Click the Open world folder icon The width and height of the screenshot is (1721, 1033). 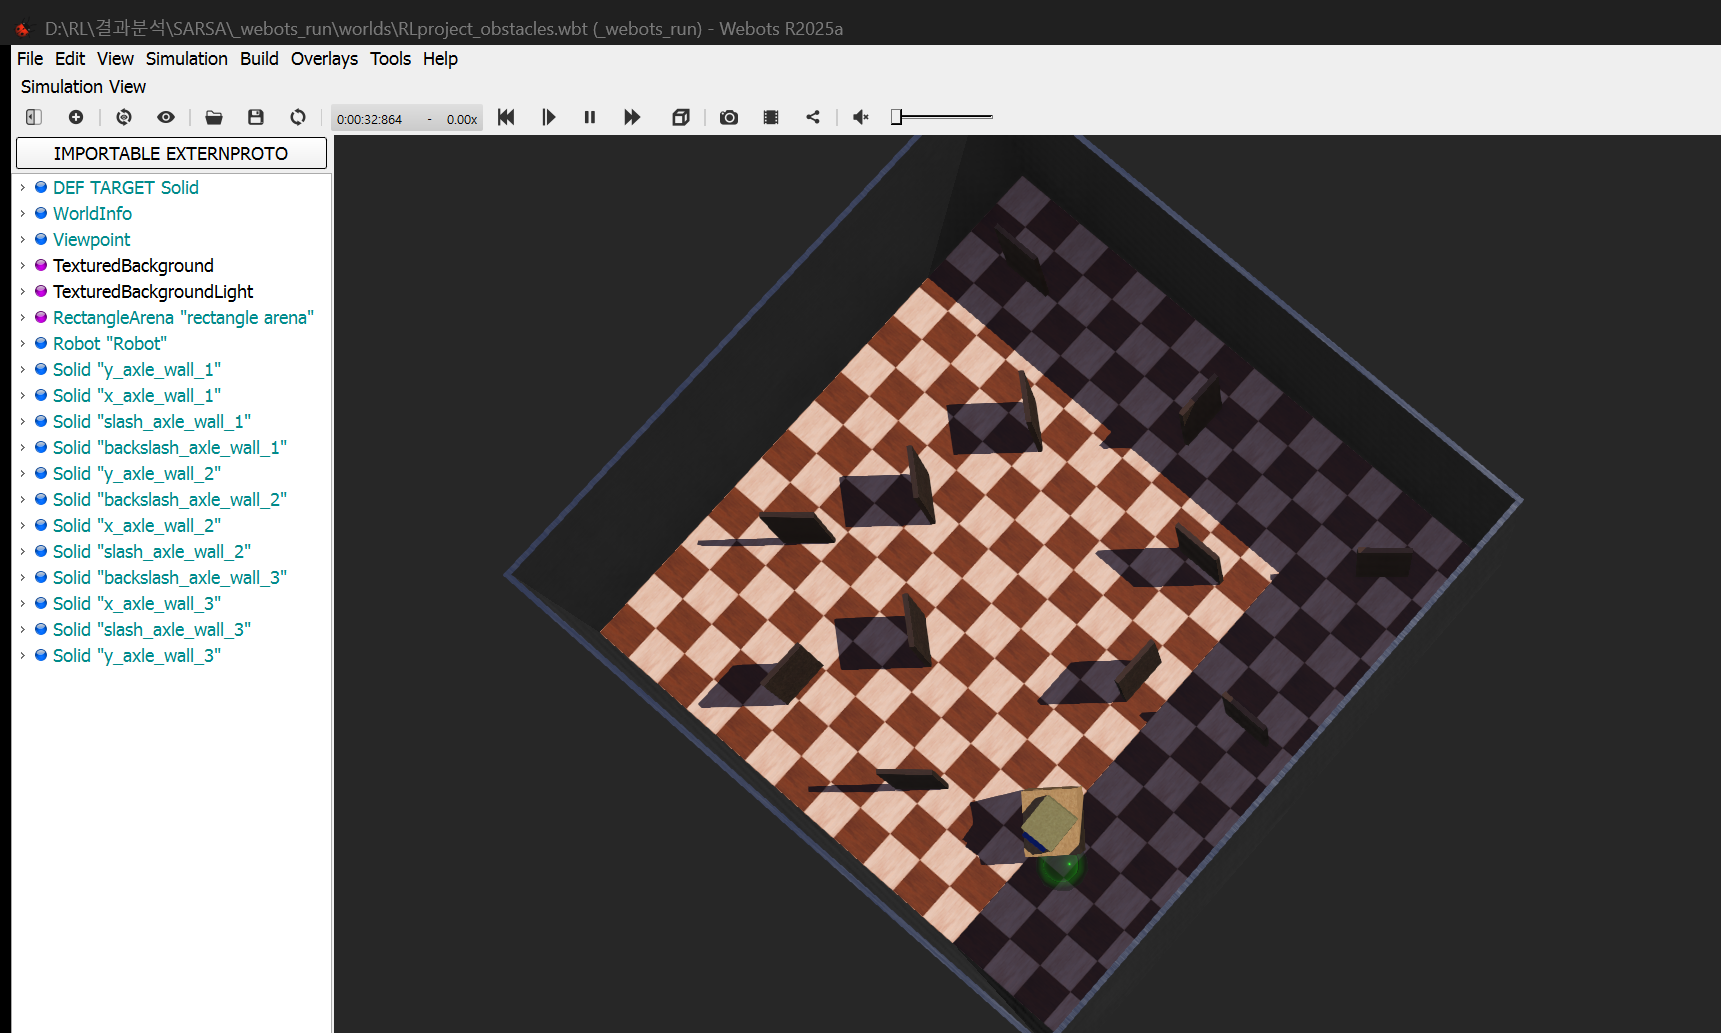[x=214, y=117]
